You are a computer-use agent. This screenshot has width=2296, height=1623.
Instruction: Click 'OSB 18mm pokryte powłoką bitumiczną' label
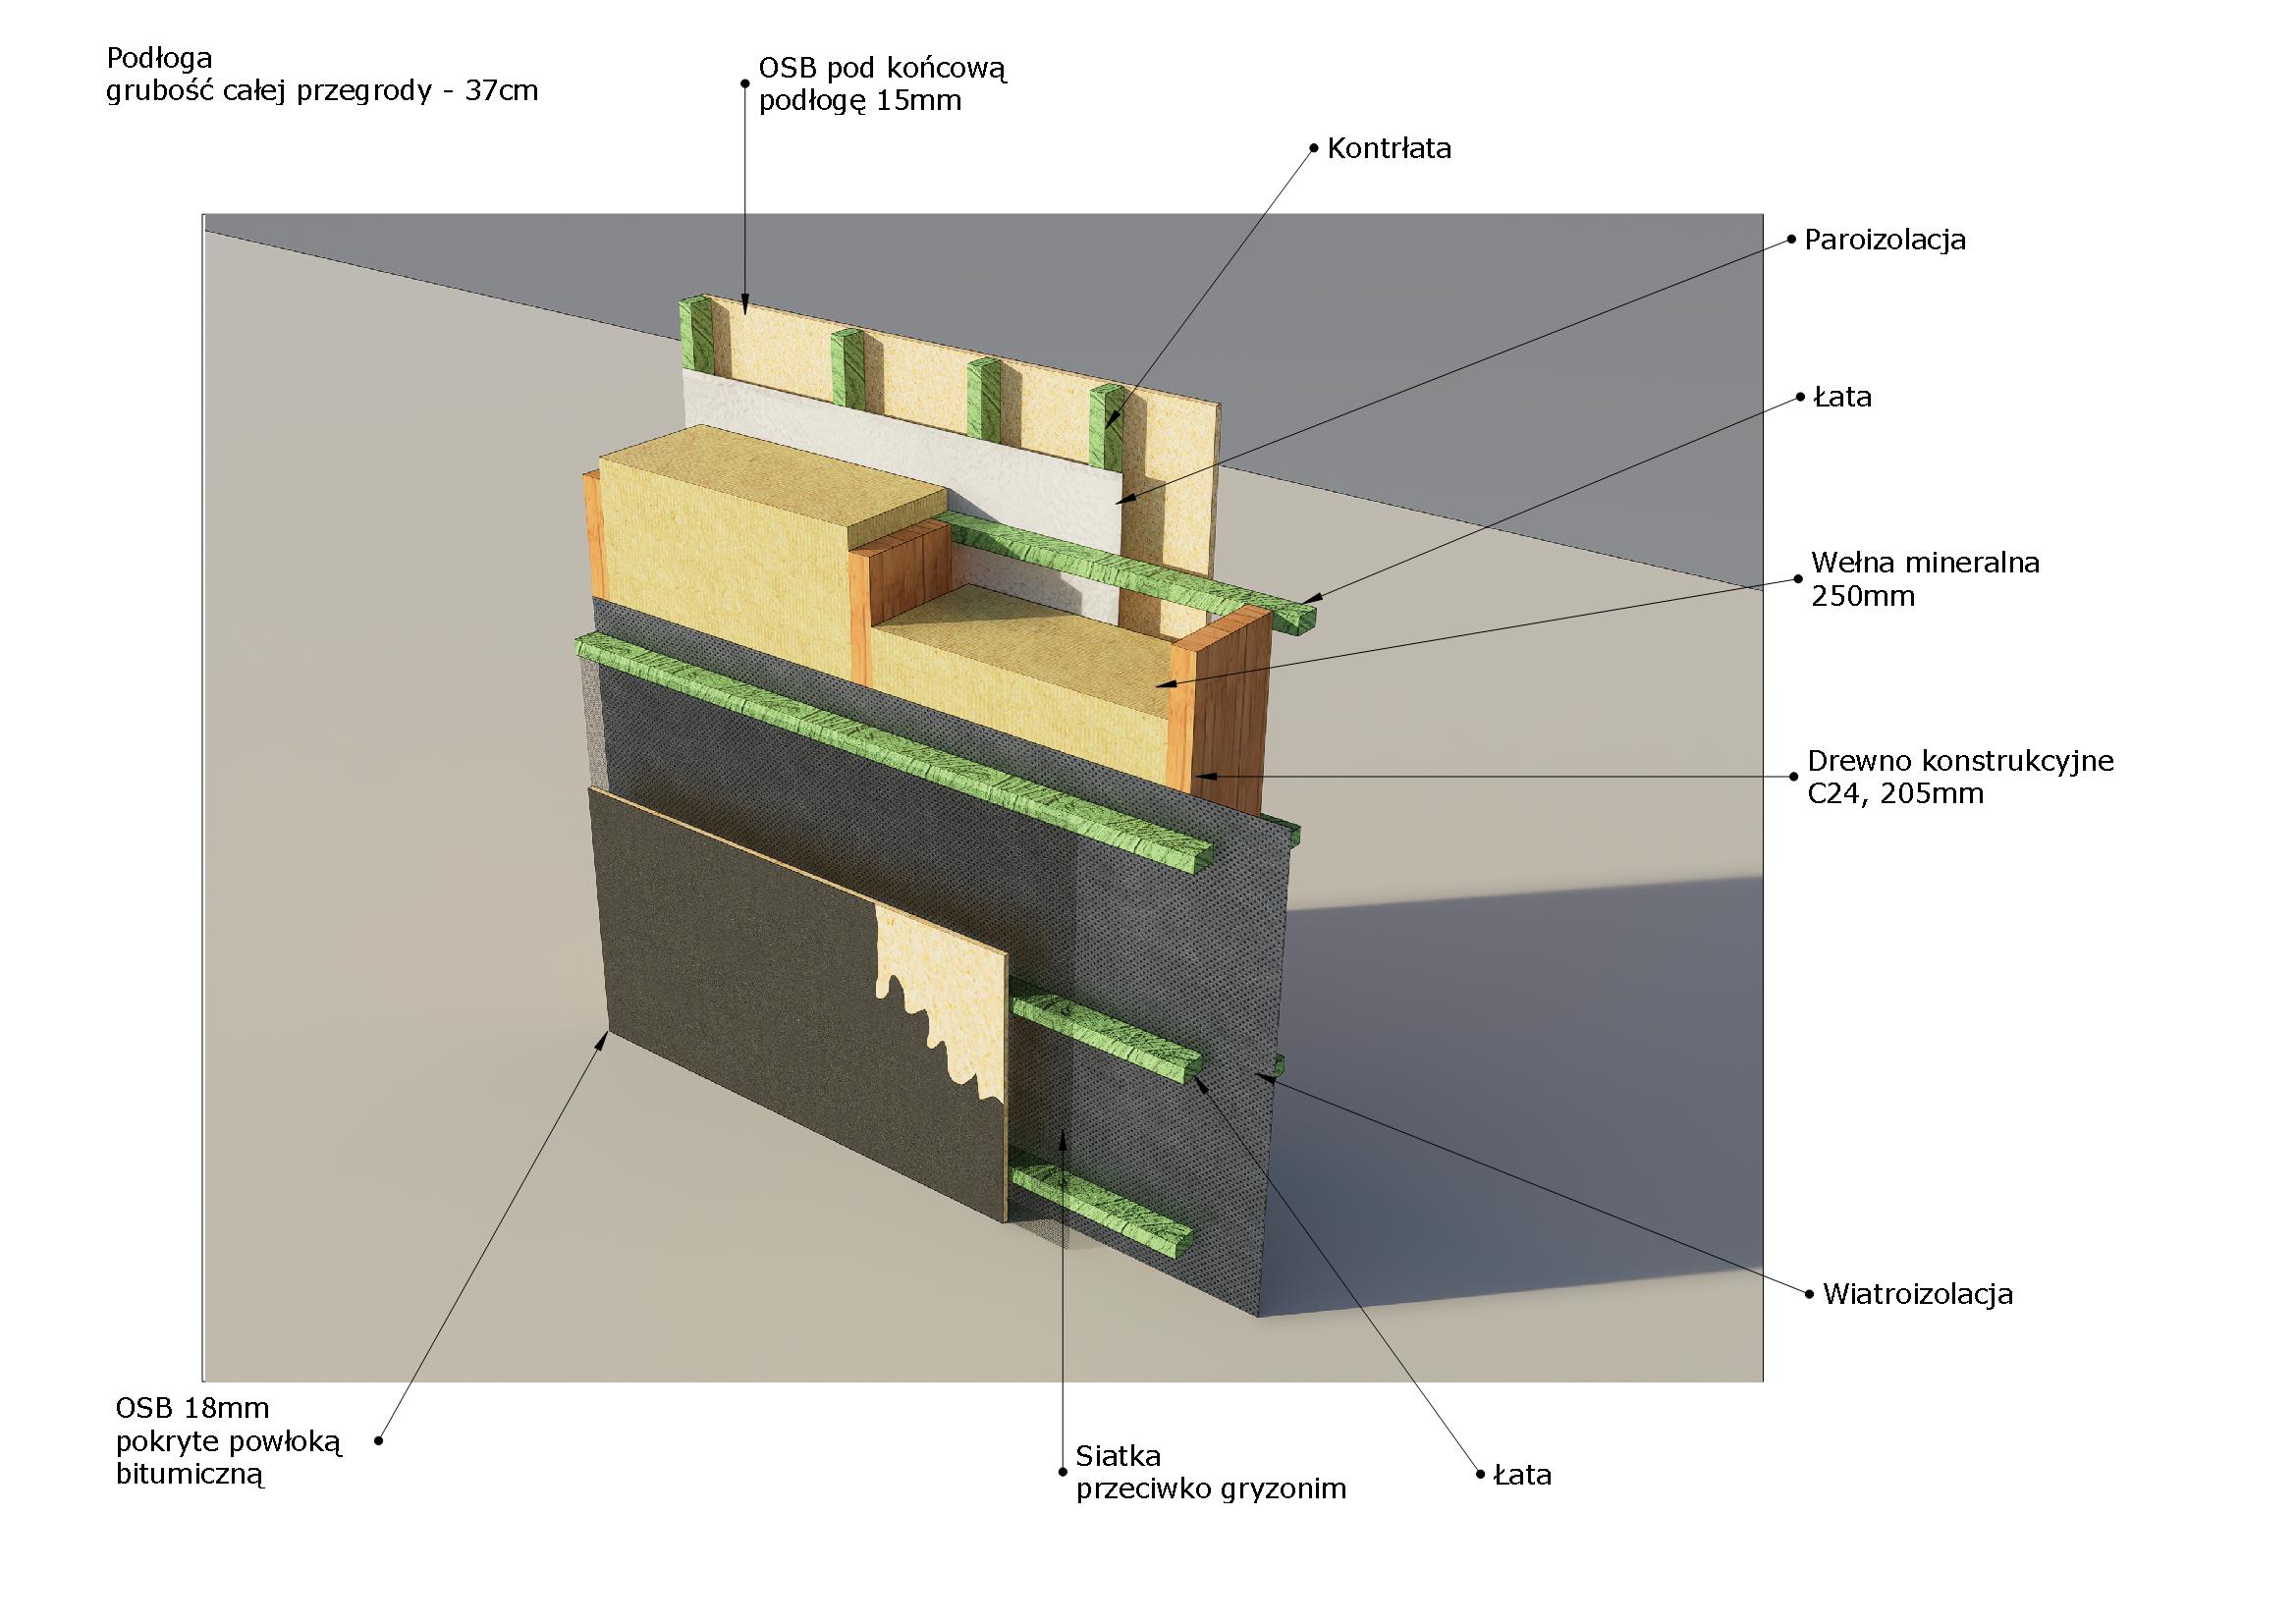coord(229,1441)
